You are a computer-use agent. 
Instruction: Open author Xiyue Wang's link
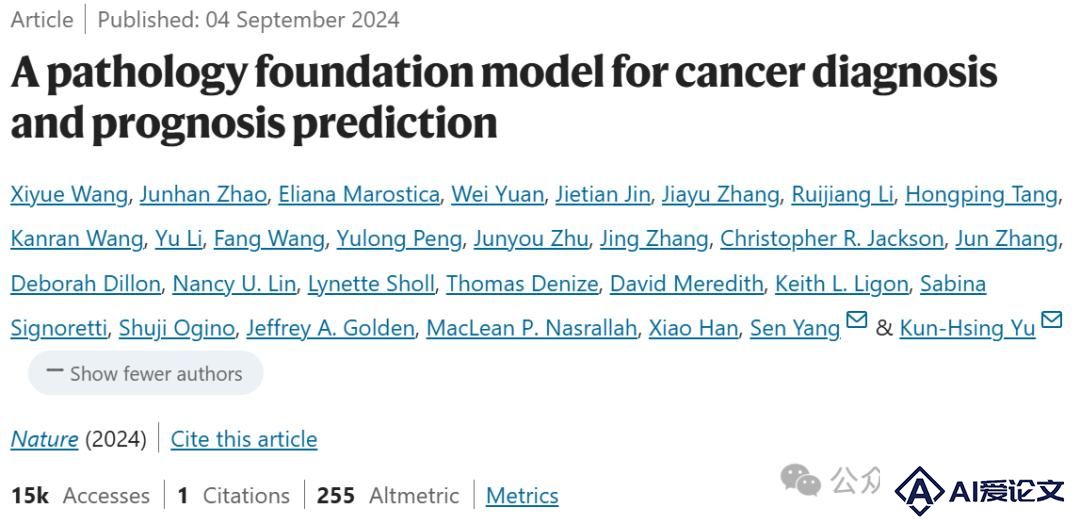pyautogui.click(x=69, y=196)
